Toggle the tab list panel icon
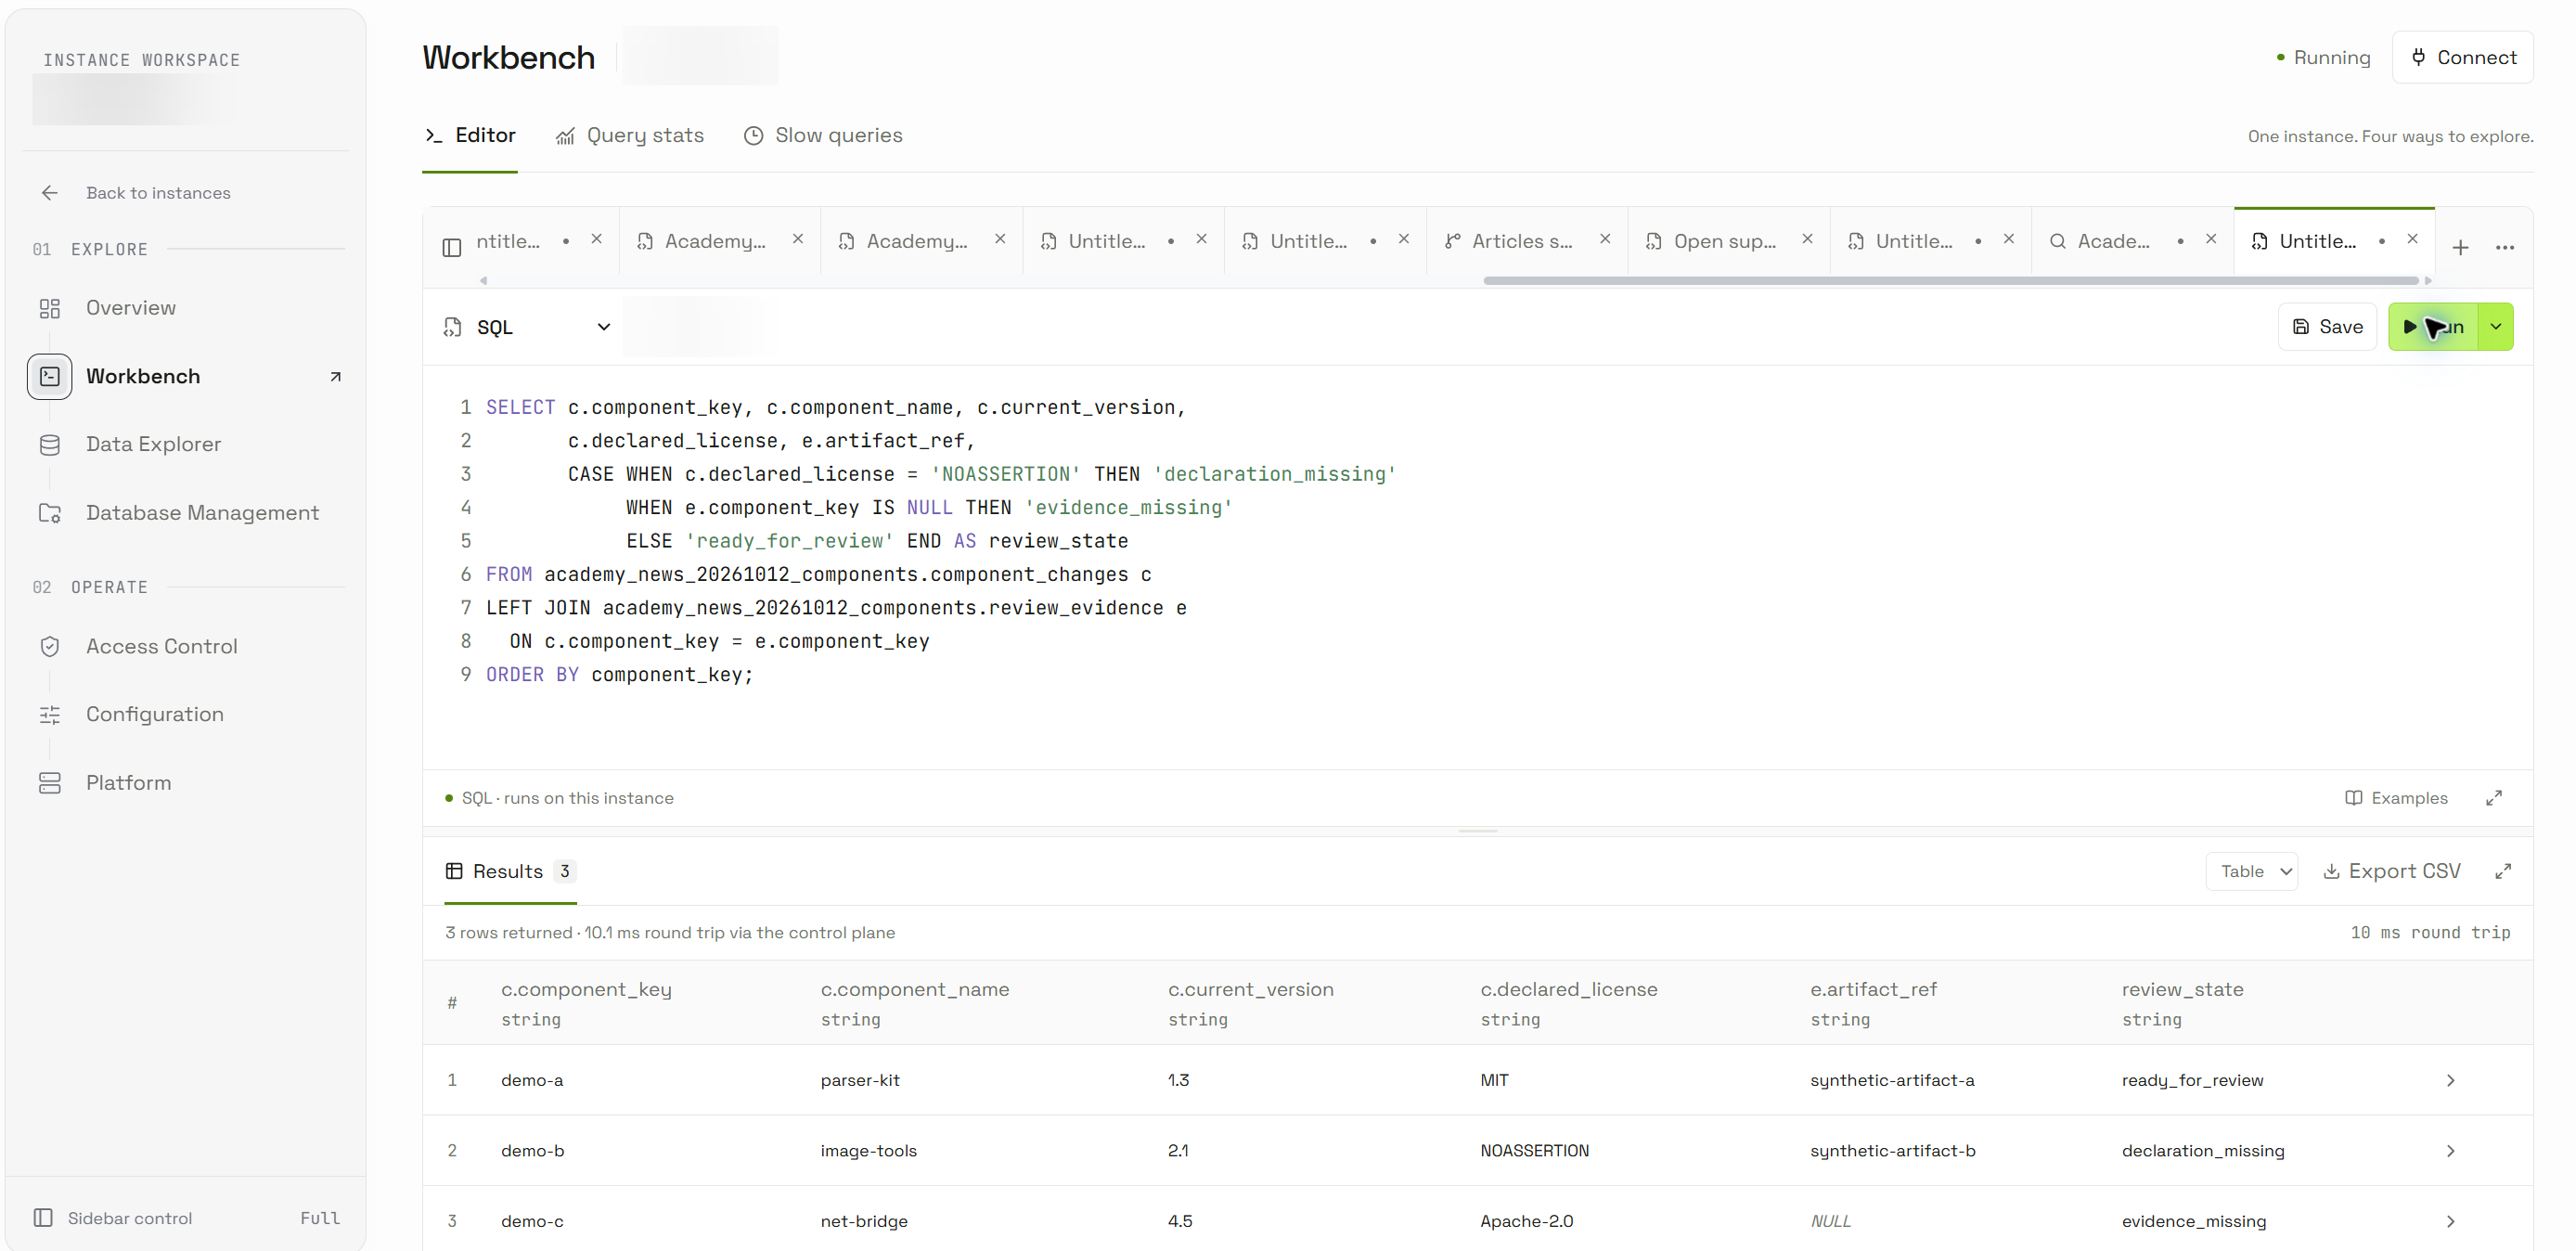Image resolution: width=2576 pixels, height=1251 pixels. pos(452,247)
